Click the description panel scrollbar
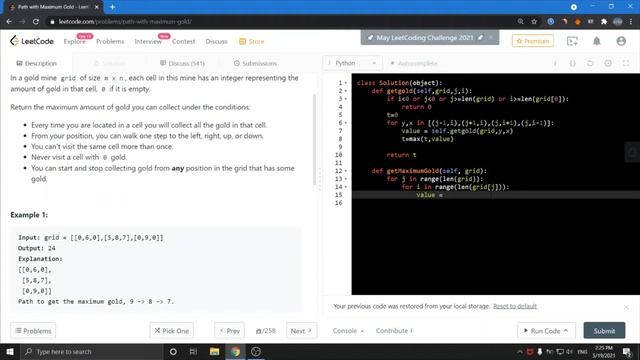Screen dimensions: 640x360 point(314,139)
